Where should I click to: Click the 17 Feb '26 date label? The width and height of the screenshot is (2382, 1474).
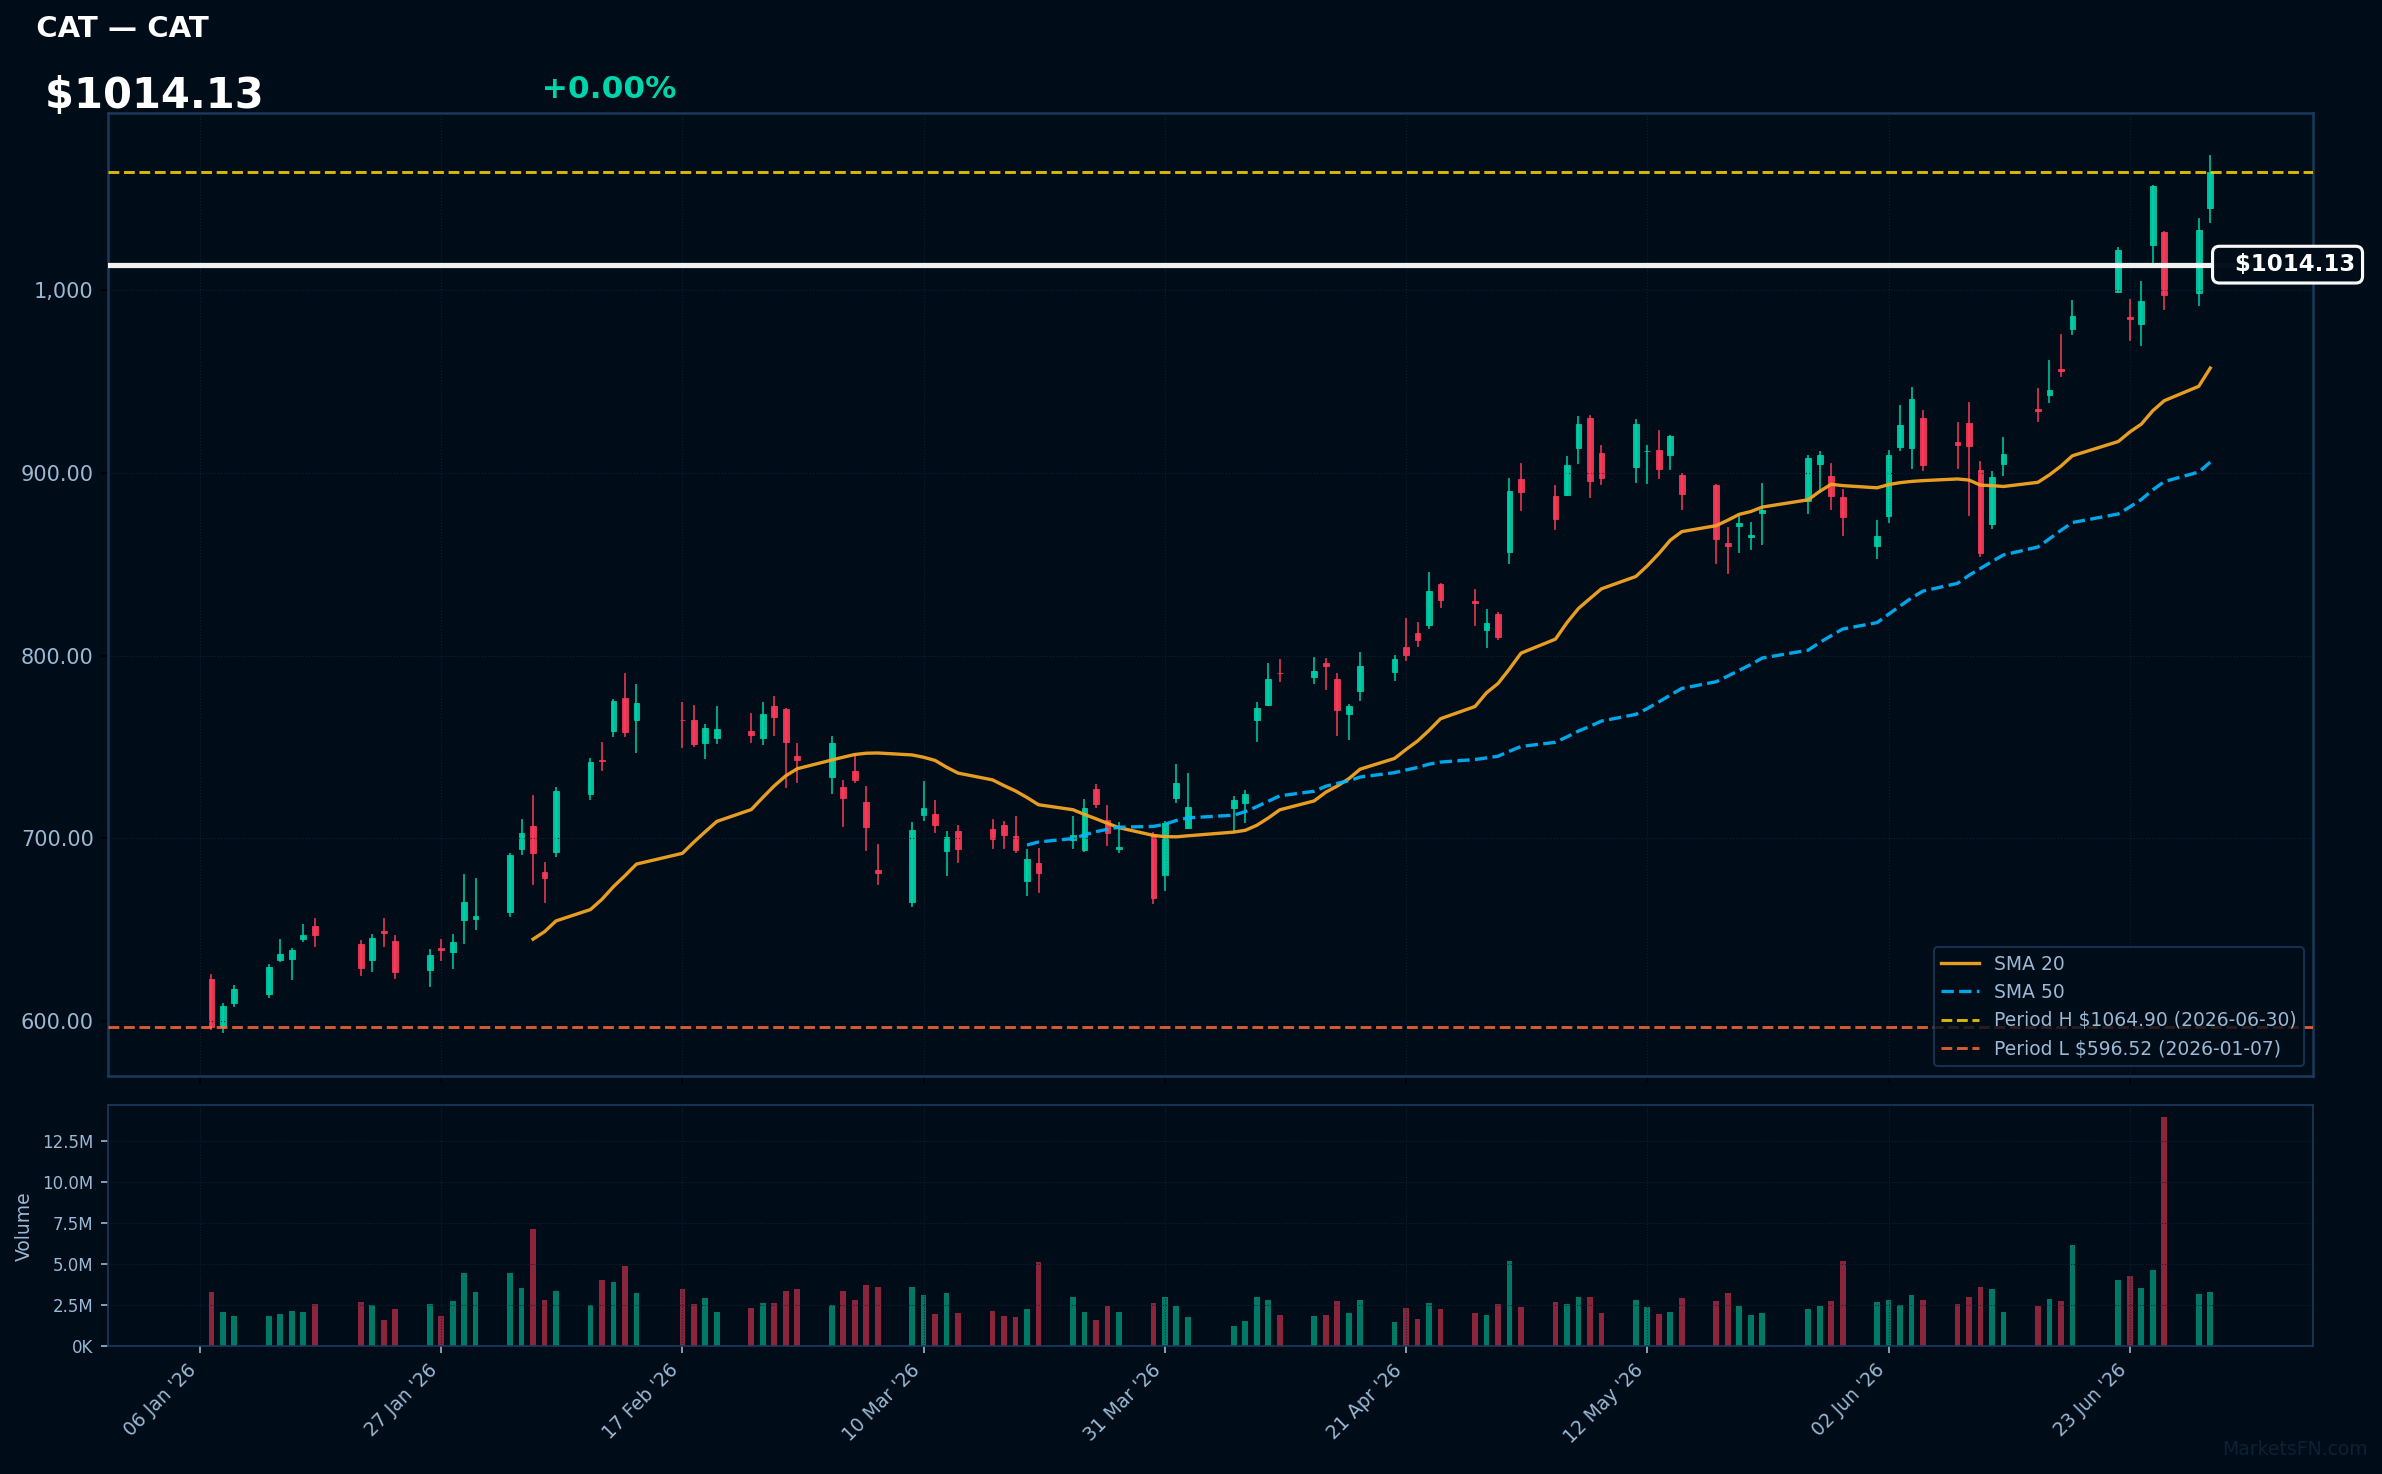pos(640,1400)
